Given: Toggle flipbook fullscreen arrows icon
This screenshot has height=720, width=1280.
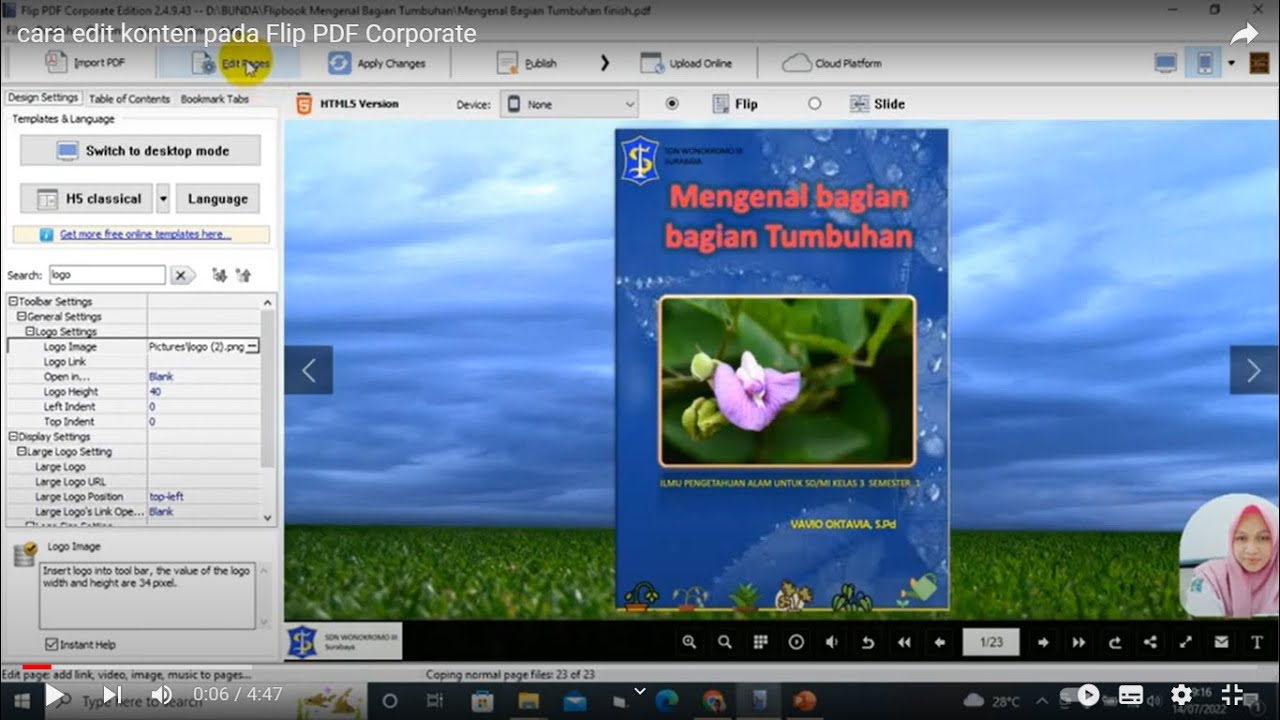Looking at the screenshot, I should tap(1186, 642).
